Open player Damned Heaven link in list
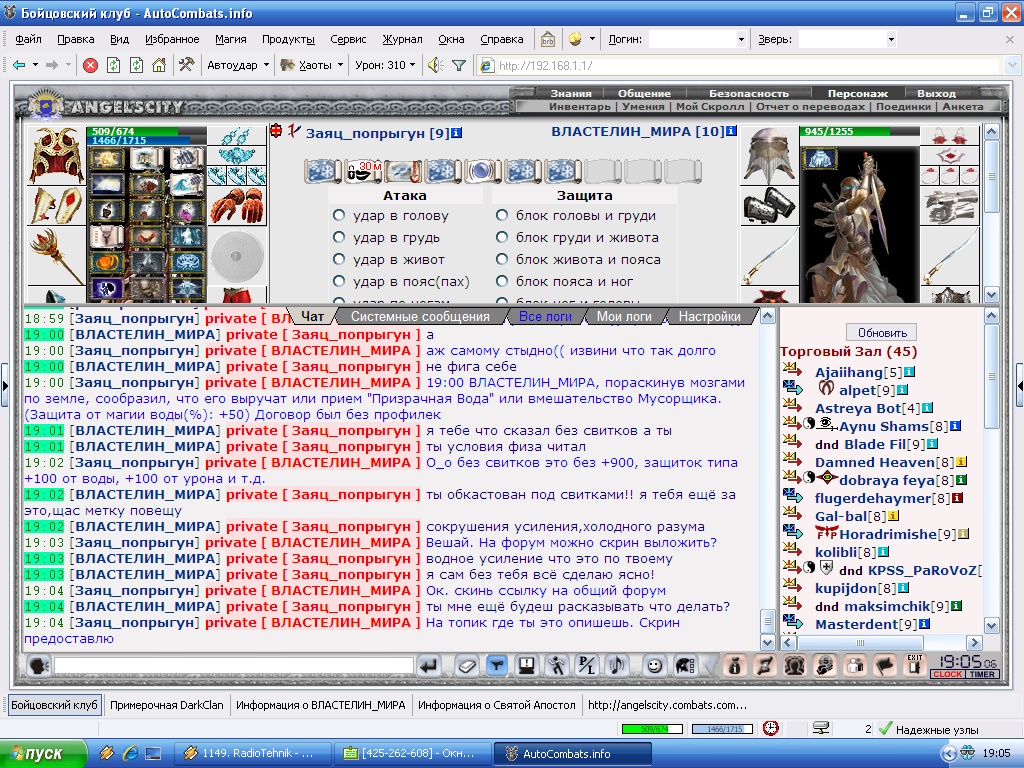1024x768 pixels. point(874,462)
